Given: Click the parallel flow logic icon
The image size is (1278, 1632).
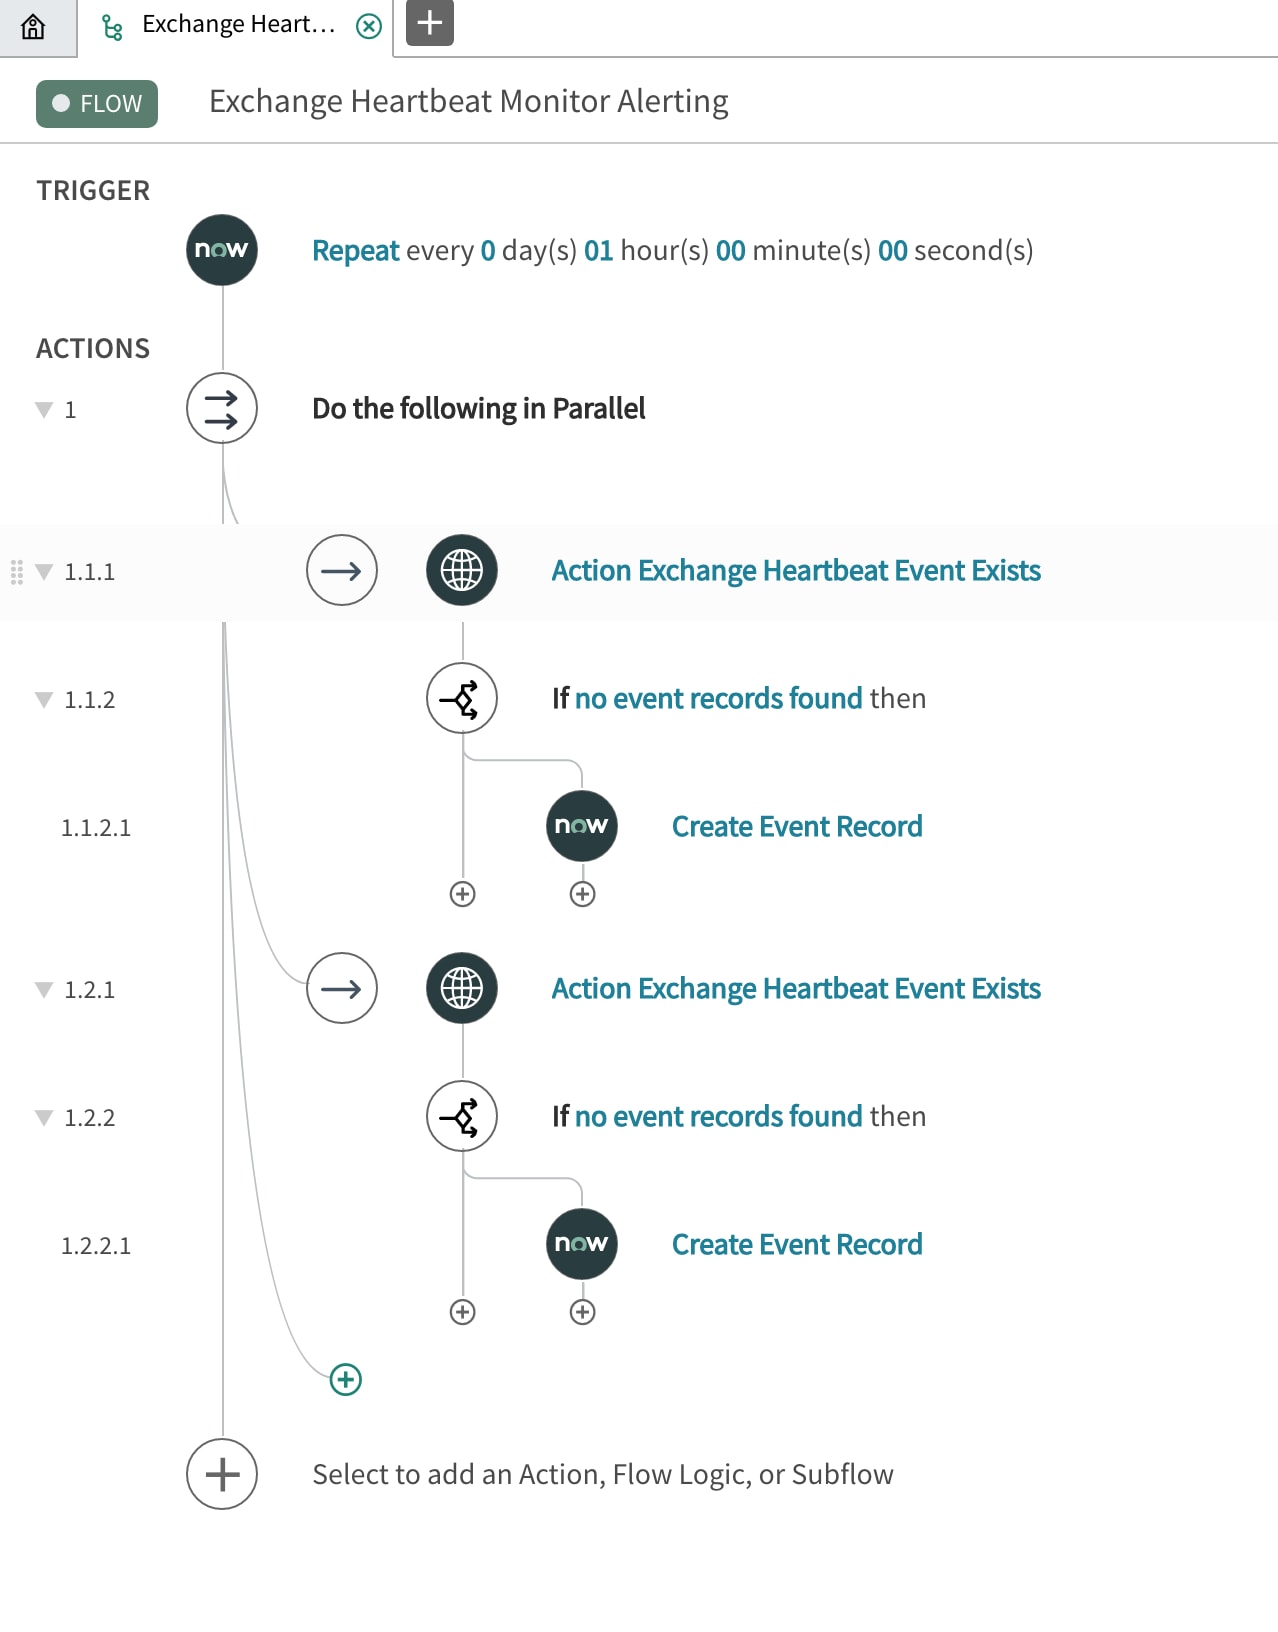Looking at the screenshot, I should pyautogui.click(x=222, y=408).
